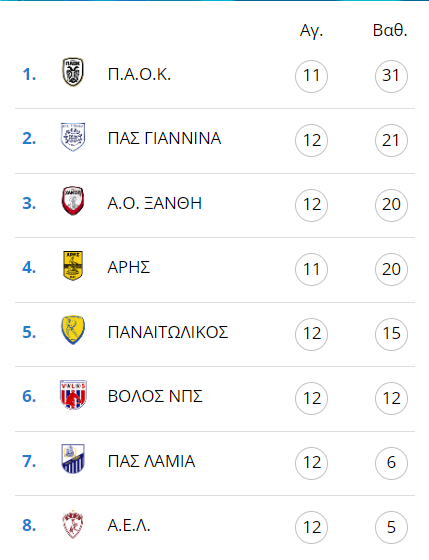
Task: Click the Βαθ. column header
Action: coord(390,30)
